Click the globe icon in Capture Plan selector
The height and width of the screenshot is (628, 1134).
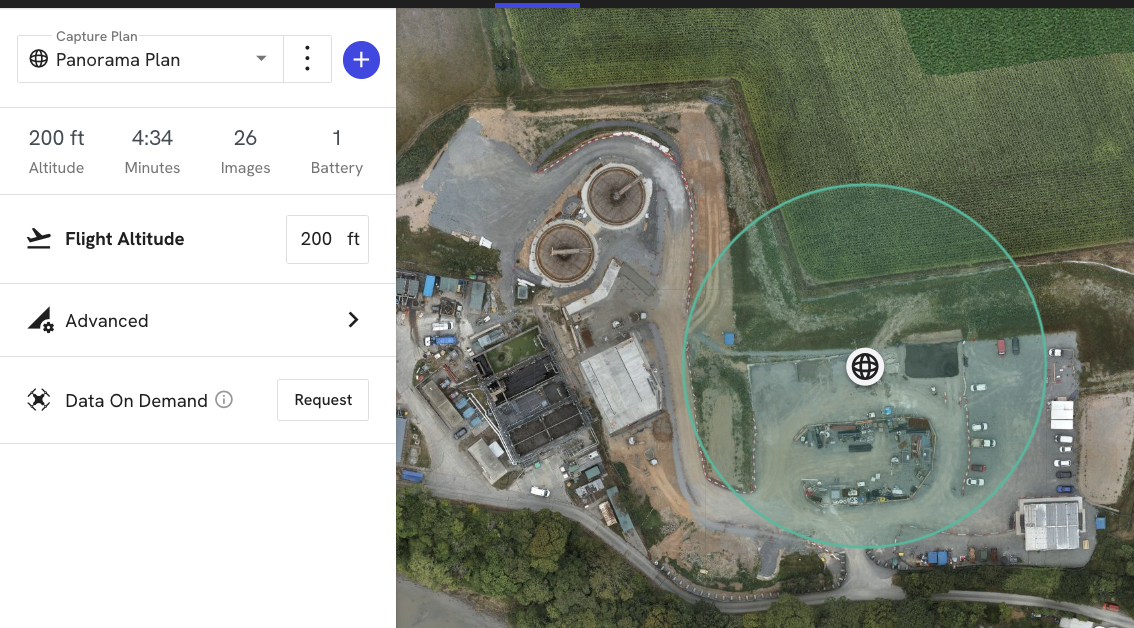pos(39,59)
